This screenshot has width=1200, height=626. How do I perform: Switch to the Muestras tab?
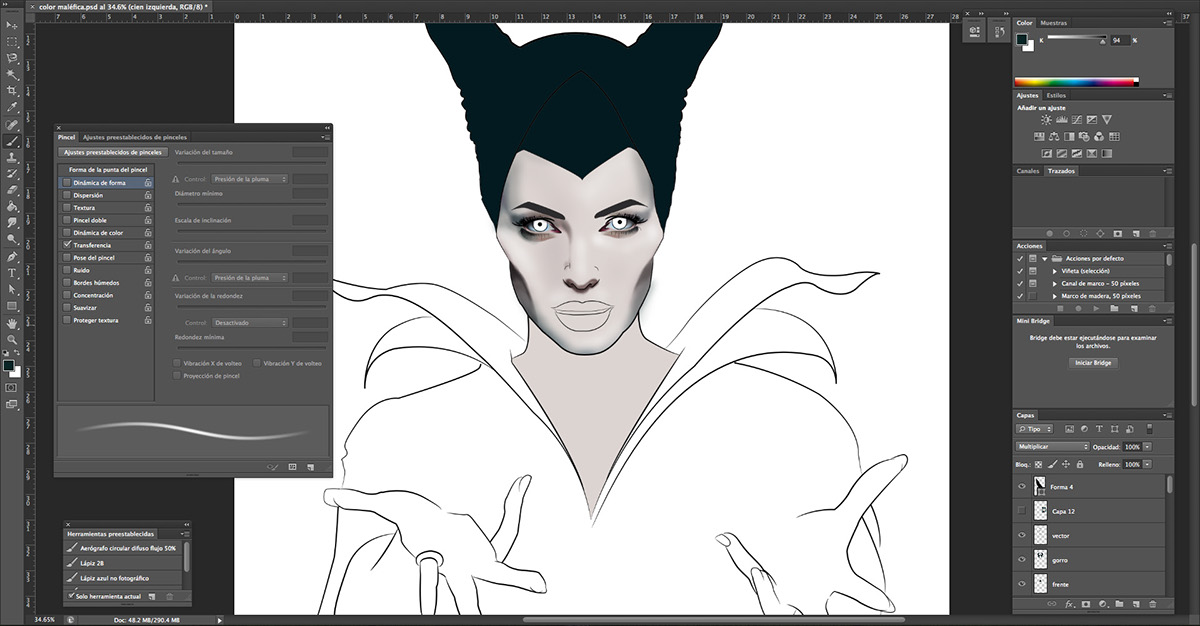(x=1053, y=23)
